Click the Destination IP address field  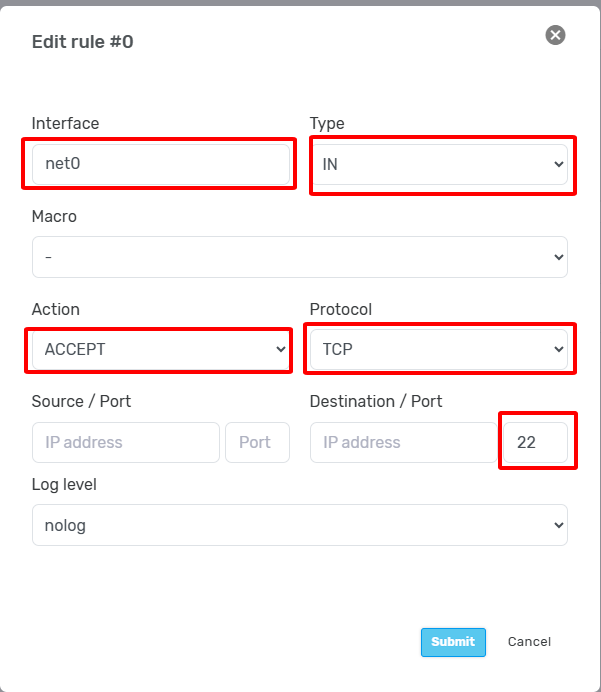click(403, 442)
